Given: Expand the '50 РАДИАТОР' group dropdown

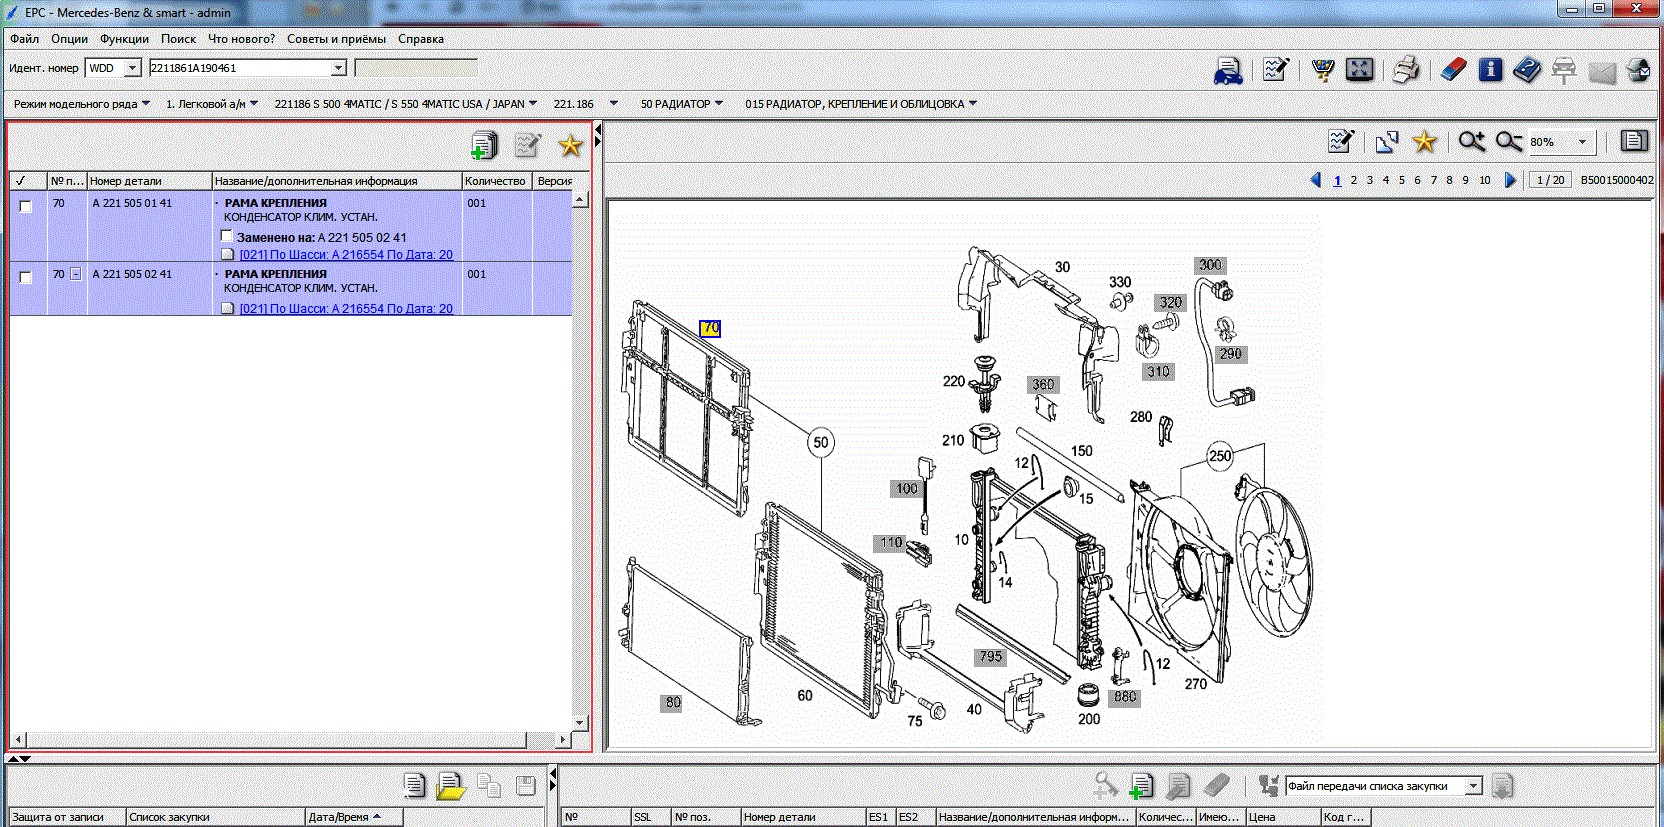Looking at the screenshot, I should (719, 103).
